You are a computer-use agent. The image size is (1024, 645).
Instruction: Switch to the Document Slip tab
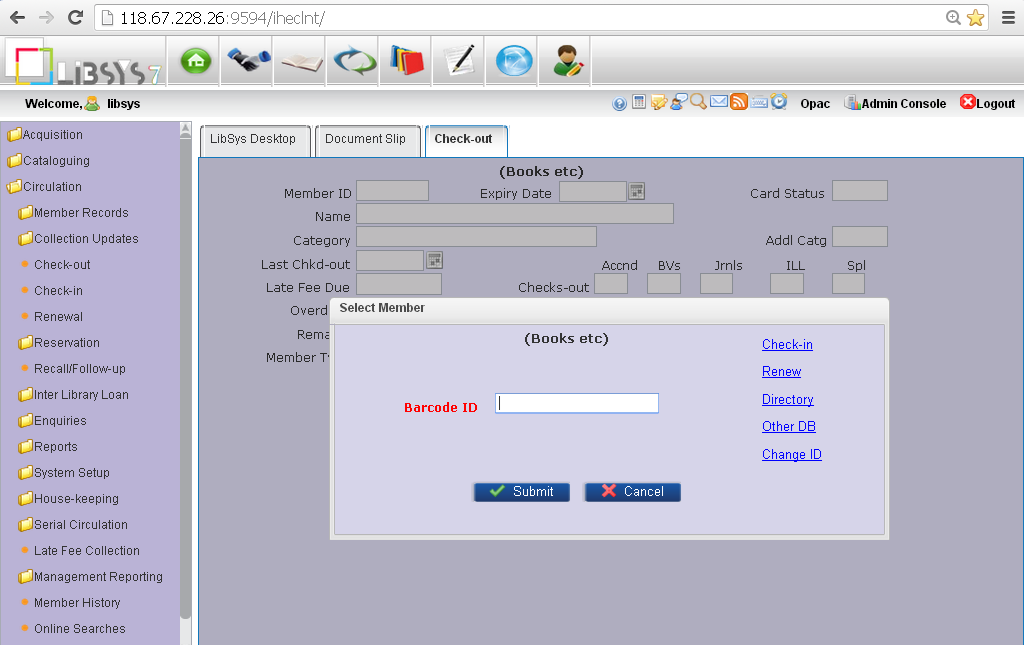pos(367,140)
